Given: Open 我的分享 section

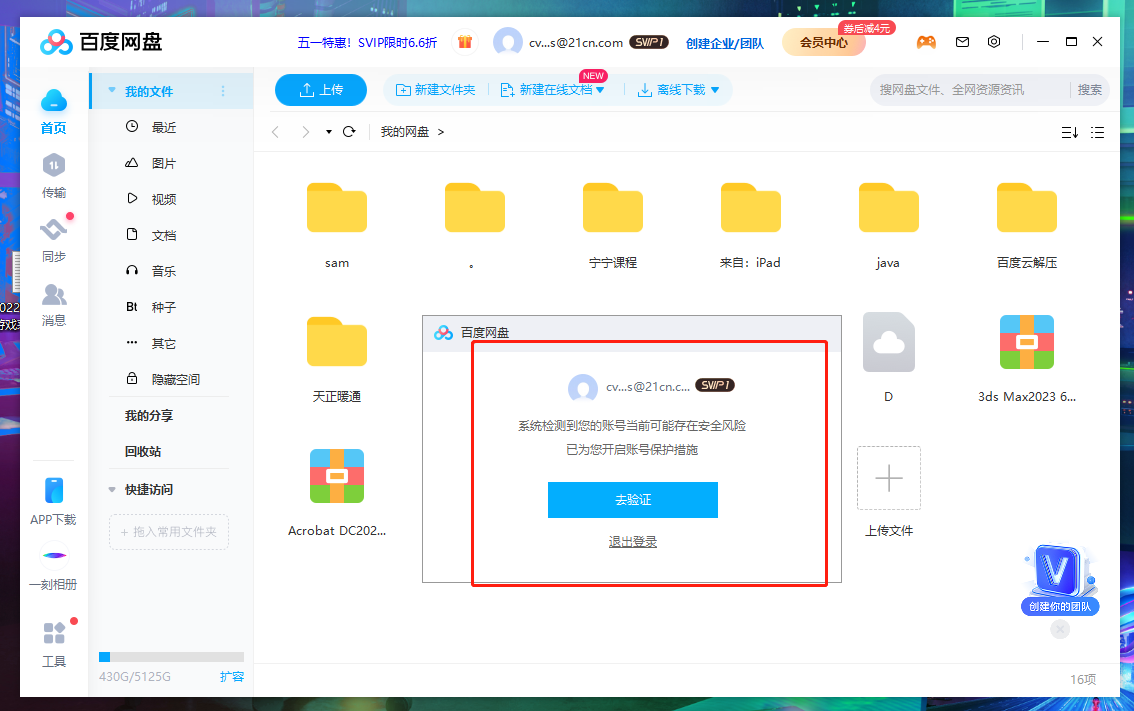Looking at the screenshot, I should pyautogui.click(x=149, y=415).
